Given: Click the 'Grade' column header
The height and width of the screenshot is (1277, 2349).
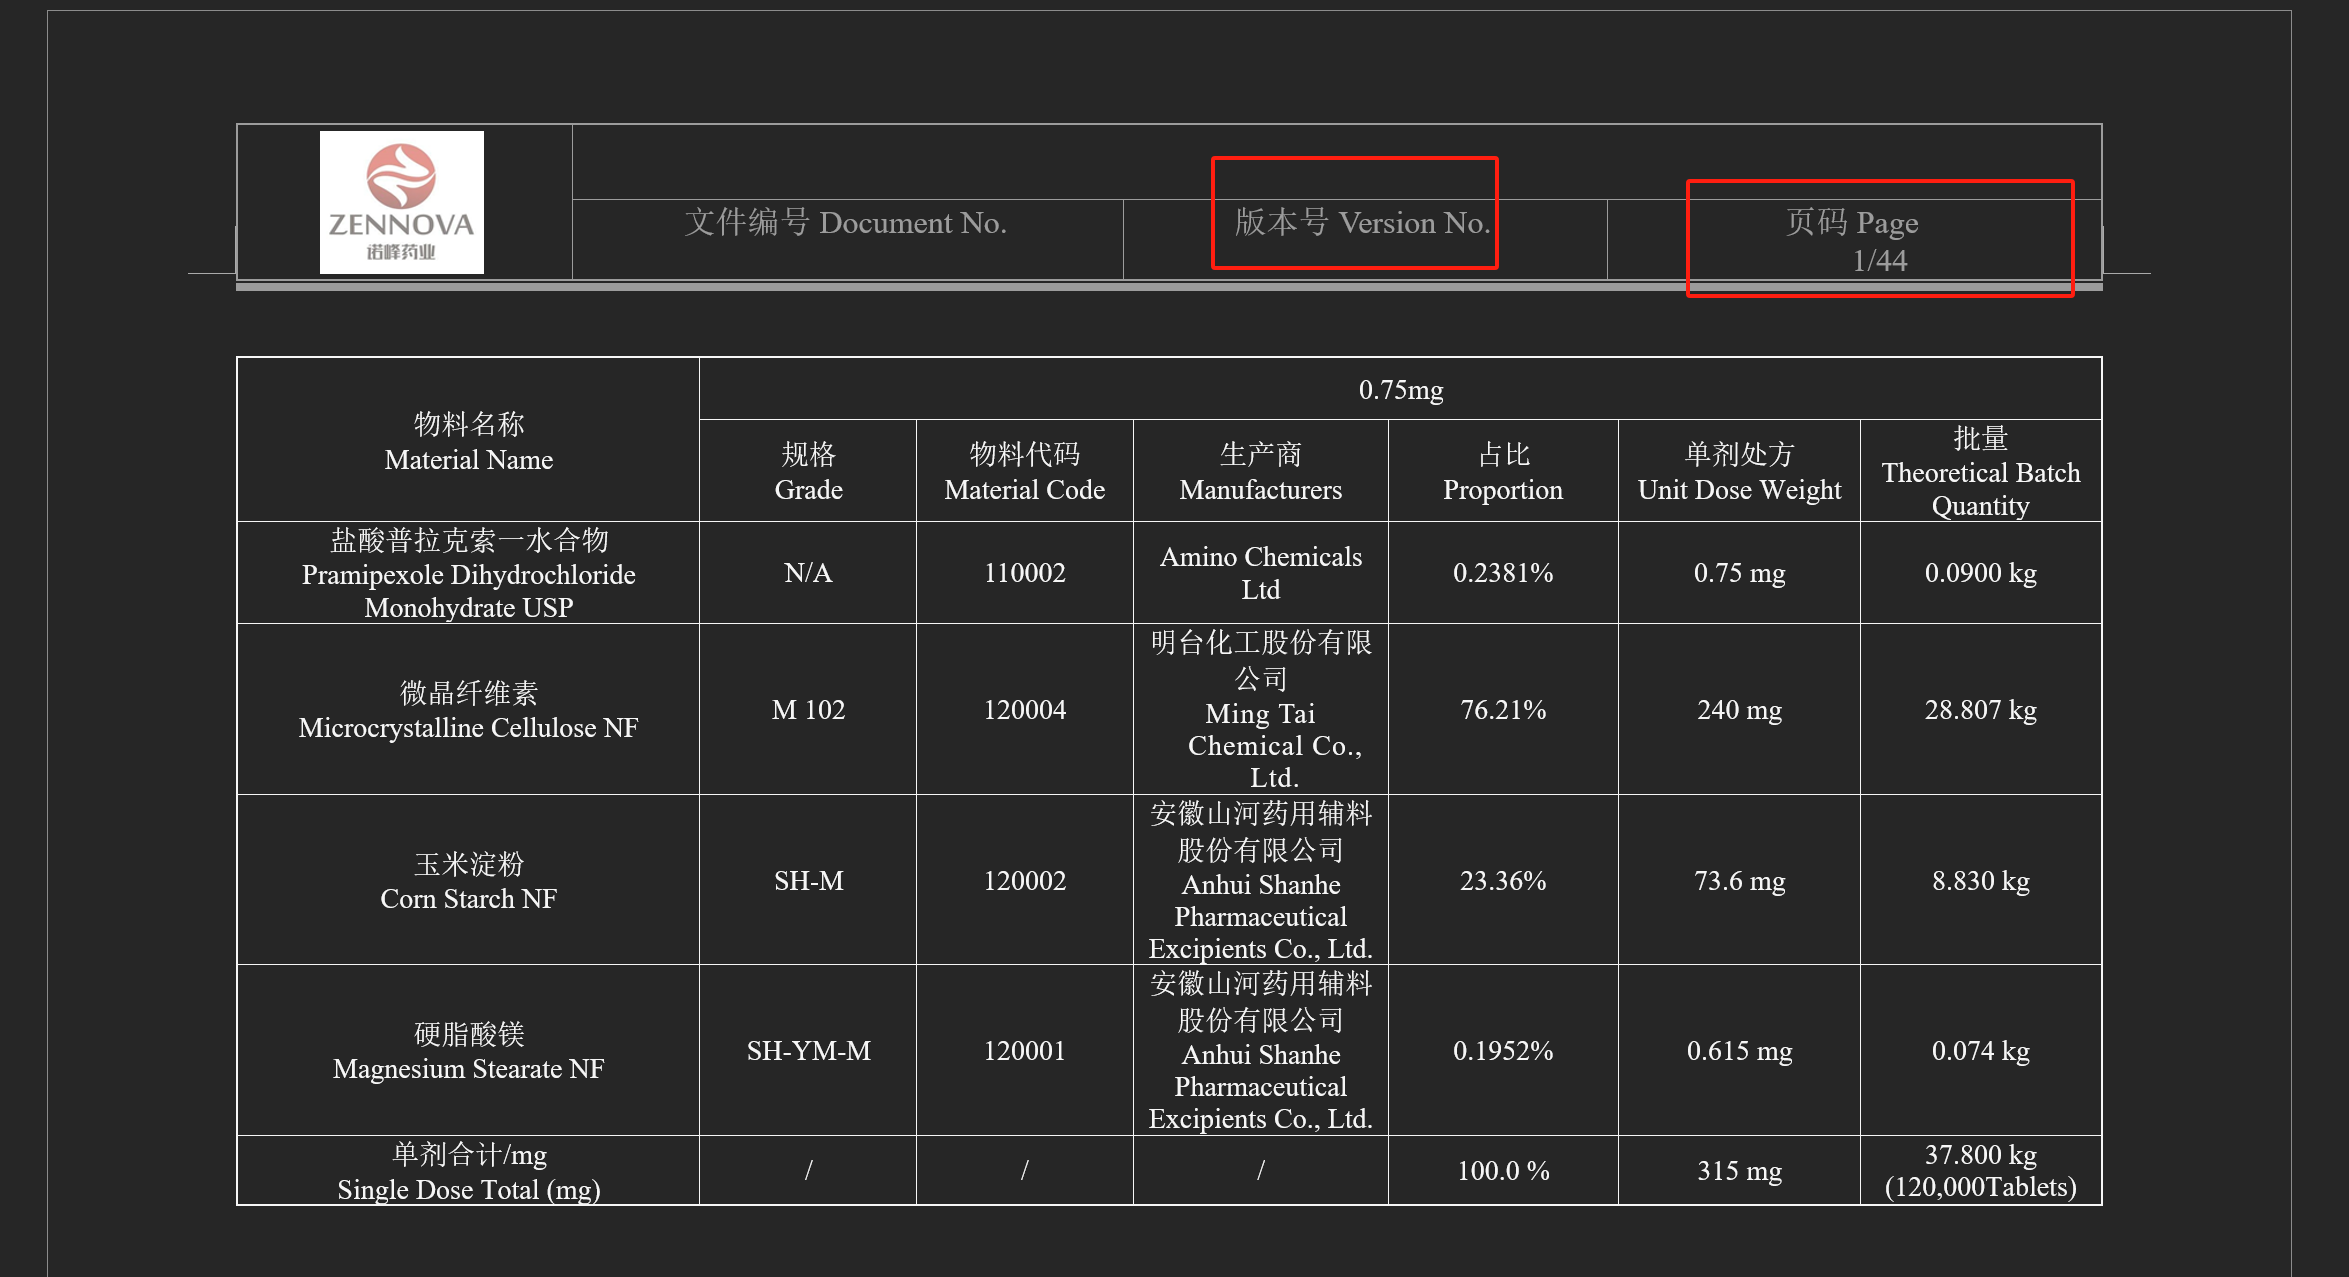Looking at the screenshot, I should point(808,471).
